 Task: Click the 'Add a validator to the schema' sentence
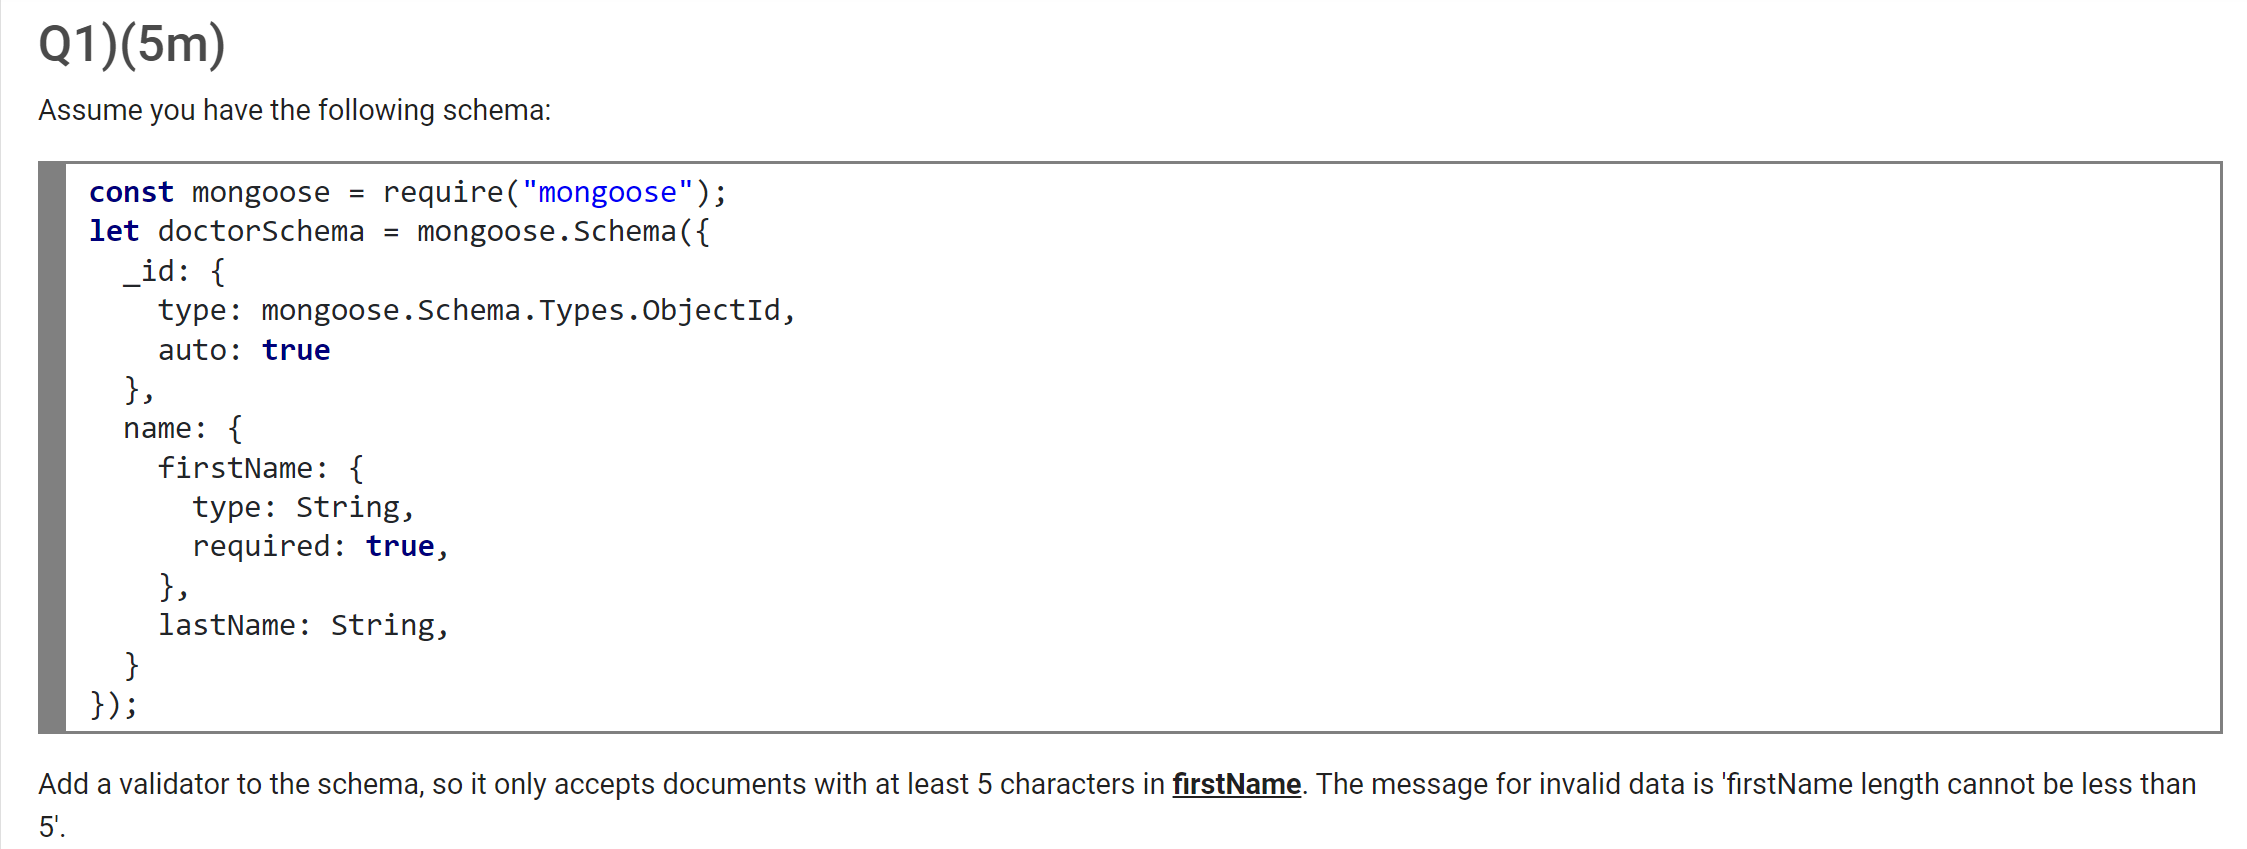(x=233, y=784)
